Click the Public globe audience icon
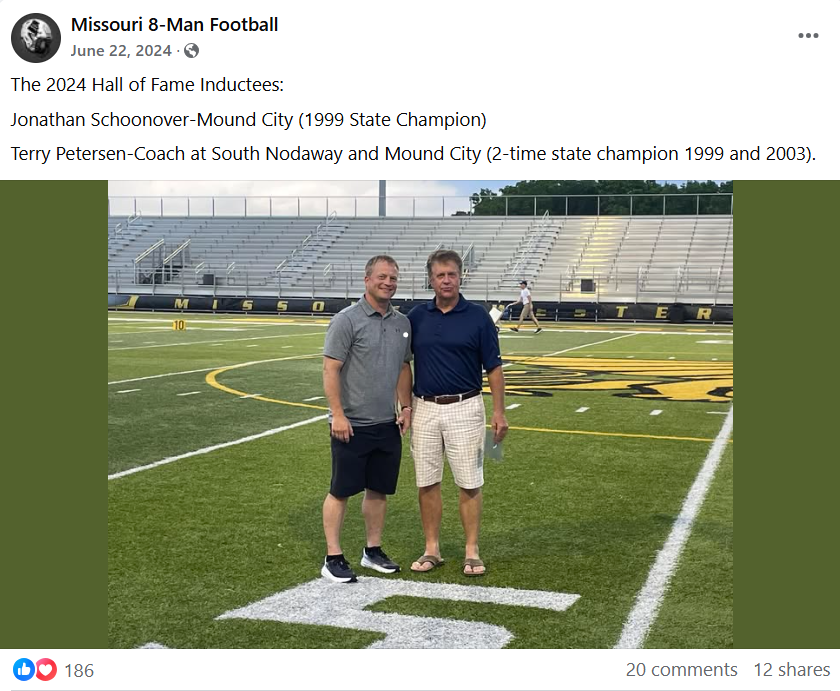 coord(191,51)
